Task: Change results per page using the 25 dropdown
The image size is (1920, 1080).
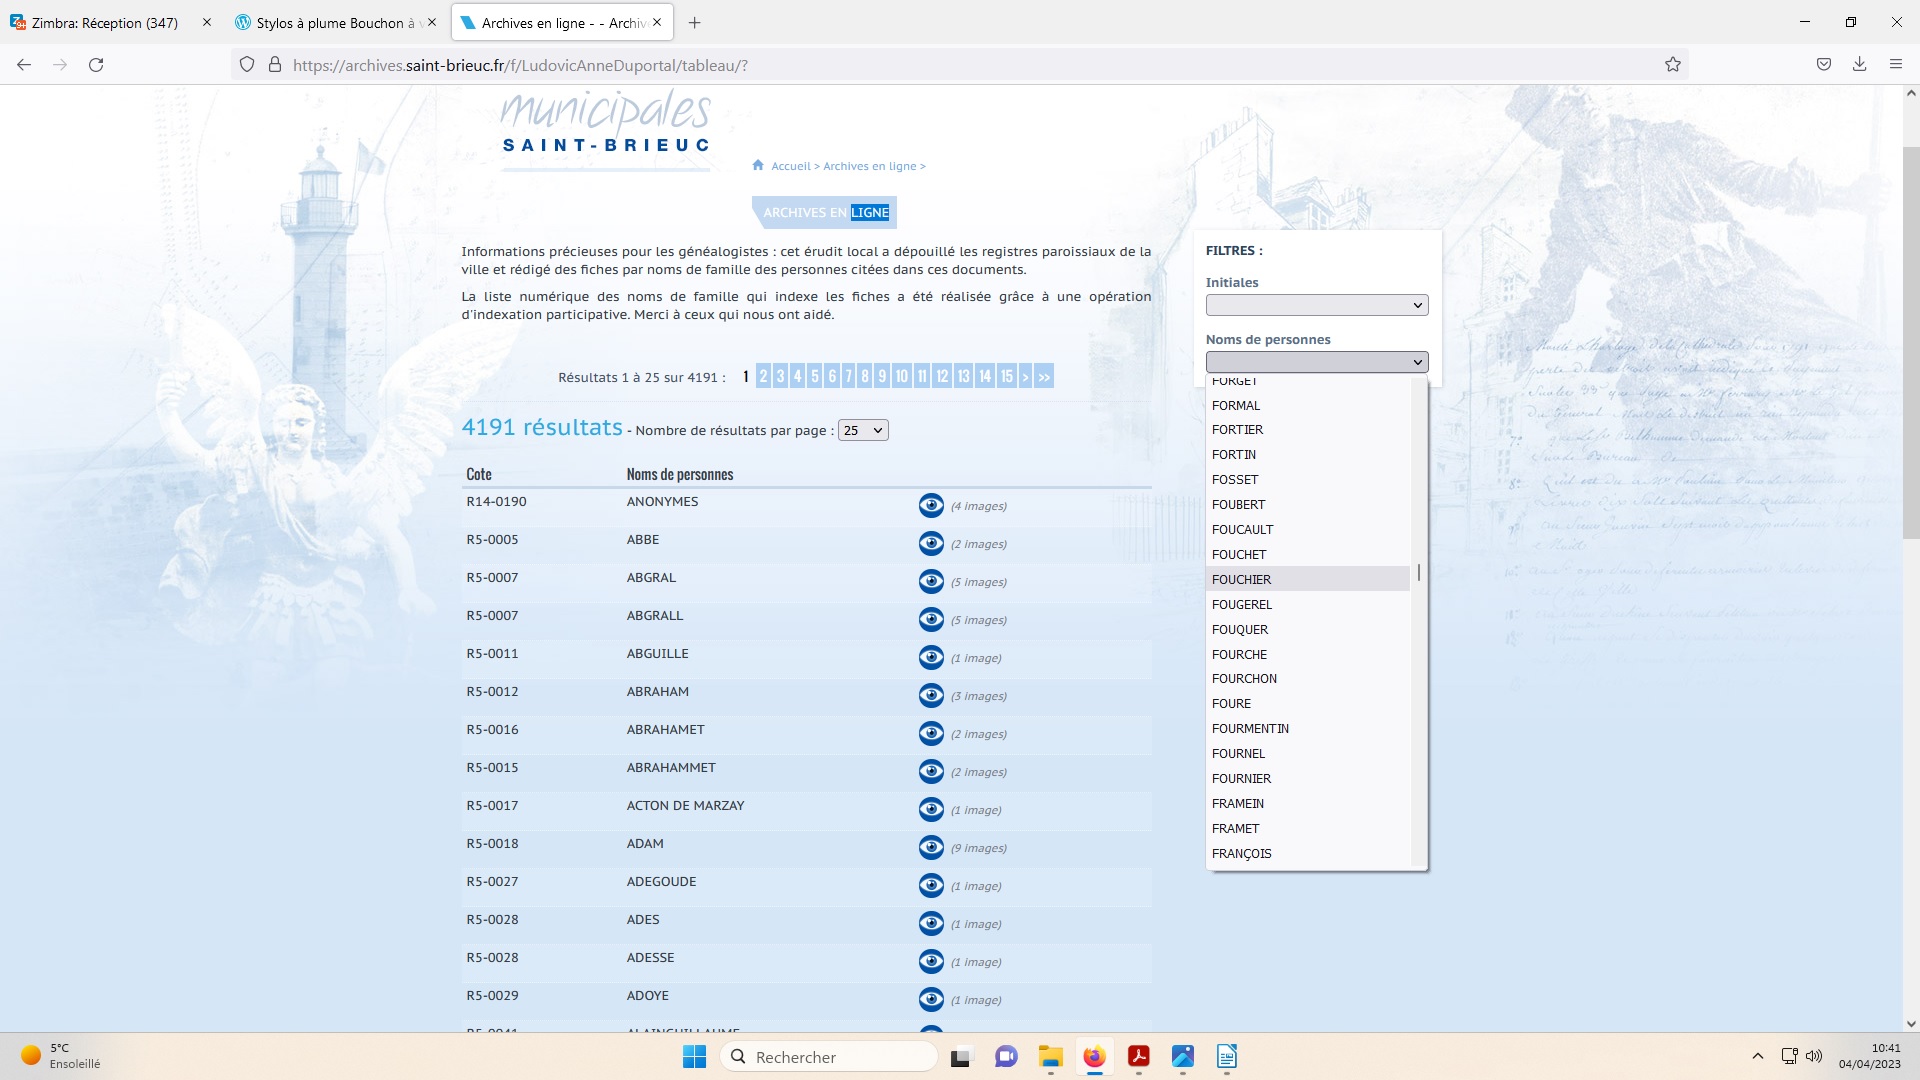Action: pyautogui.click(x=862, y=429)
